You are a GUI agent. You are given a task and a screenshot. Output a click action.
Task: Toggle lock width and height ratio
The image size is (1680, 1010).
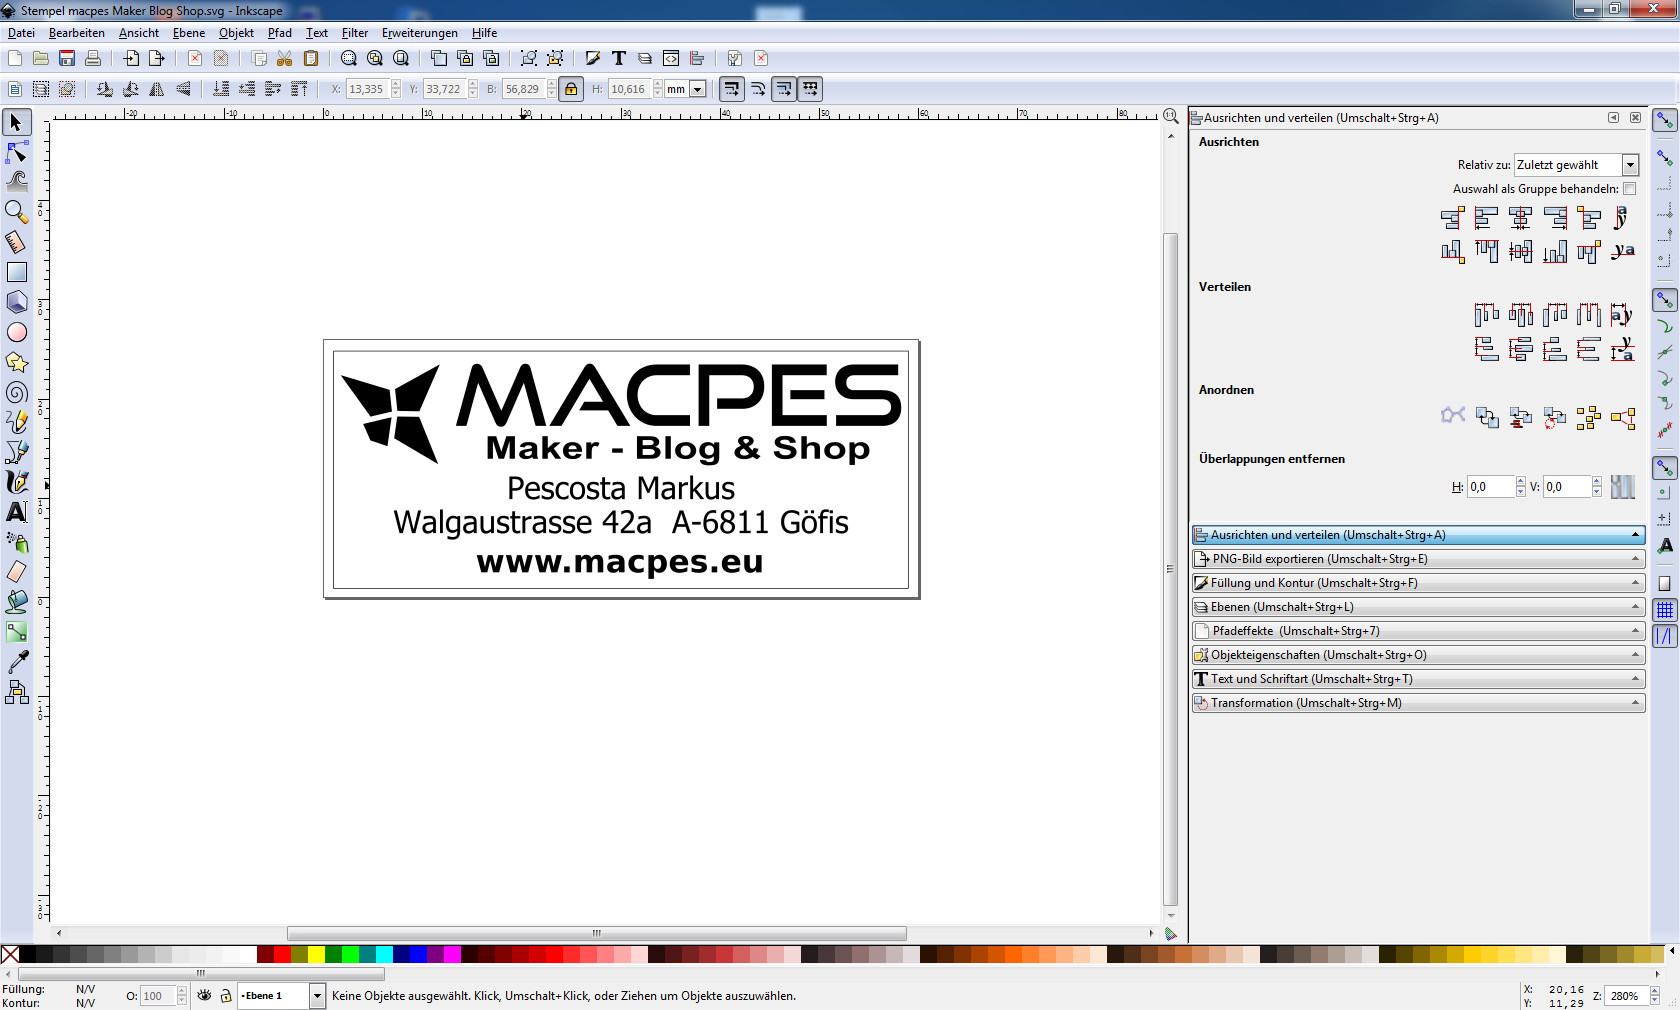pos(571,89)
